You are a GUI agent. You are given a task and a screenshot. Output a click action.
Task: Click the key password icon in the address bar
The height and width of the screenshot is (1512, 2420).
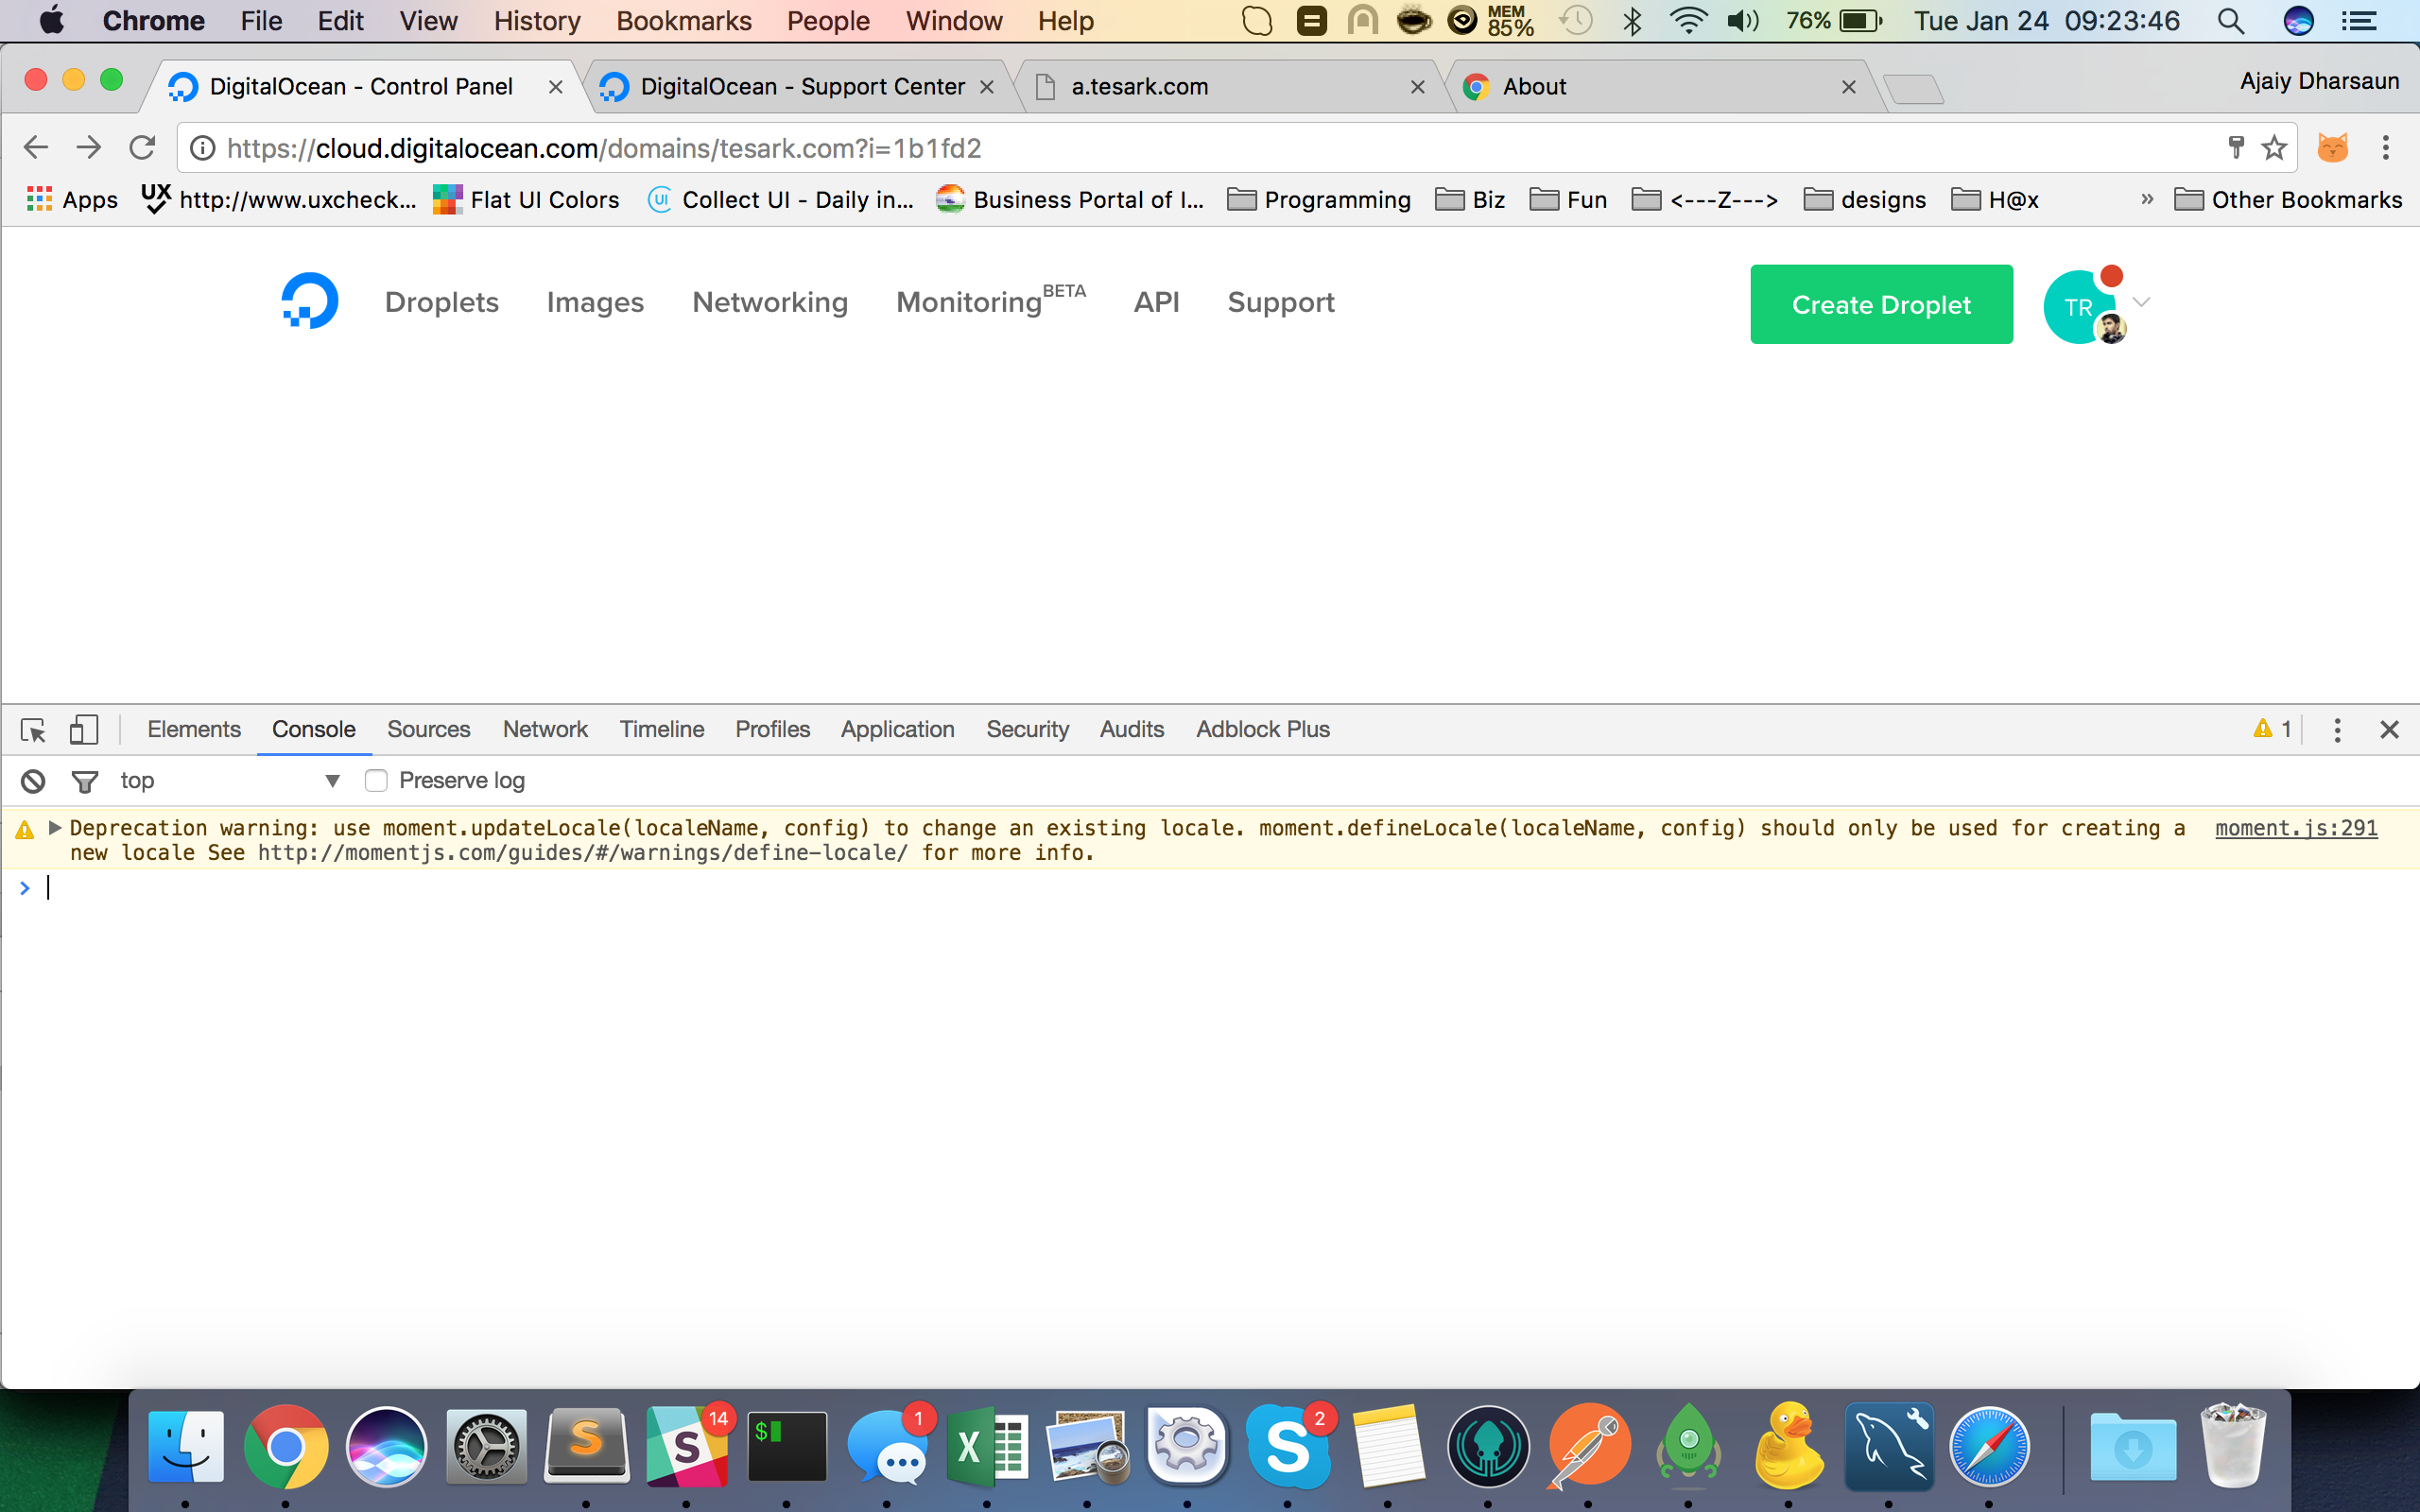(2236, 148)
